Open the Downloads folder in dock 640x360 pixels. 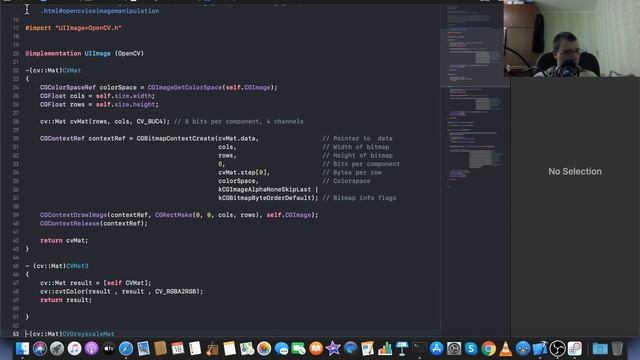click(x=600, y=349)
